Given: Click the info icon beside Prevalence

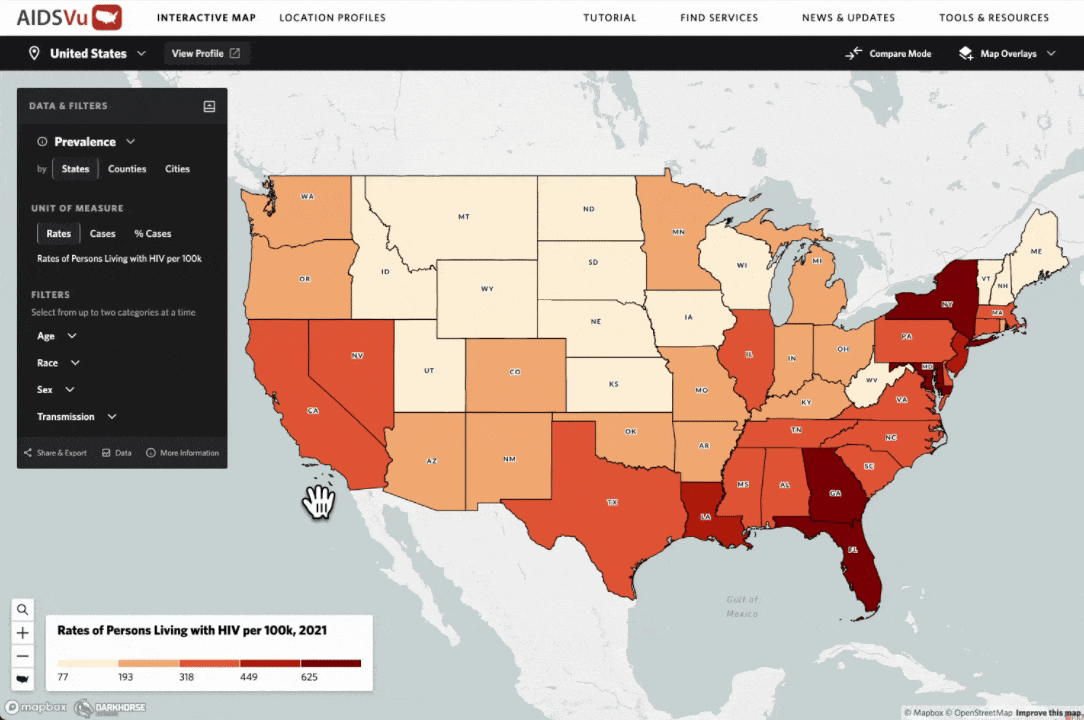Looking at the screenshot, I should pos(42,142).
